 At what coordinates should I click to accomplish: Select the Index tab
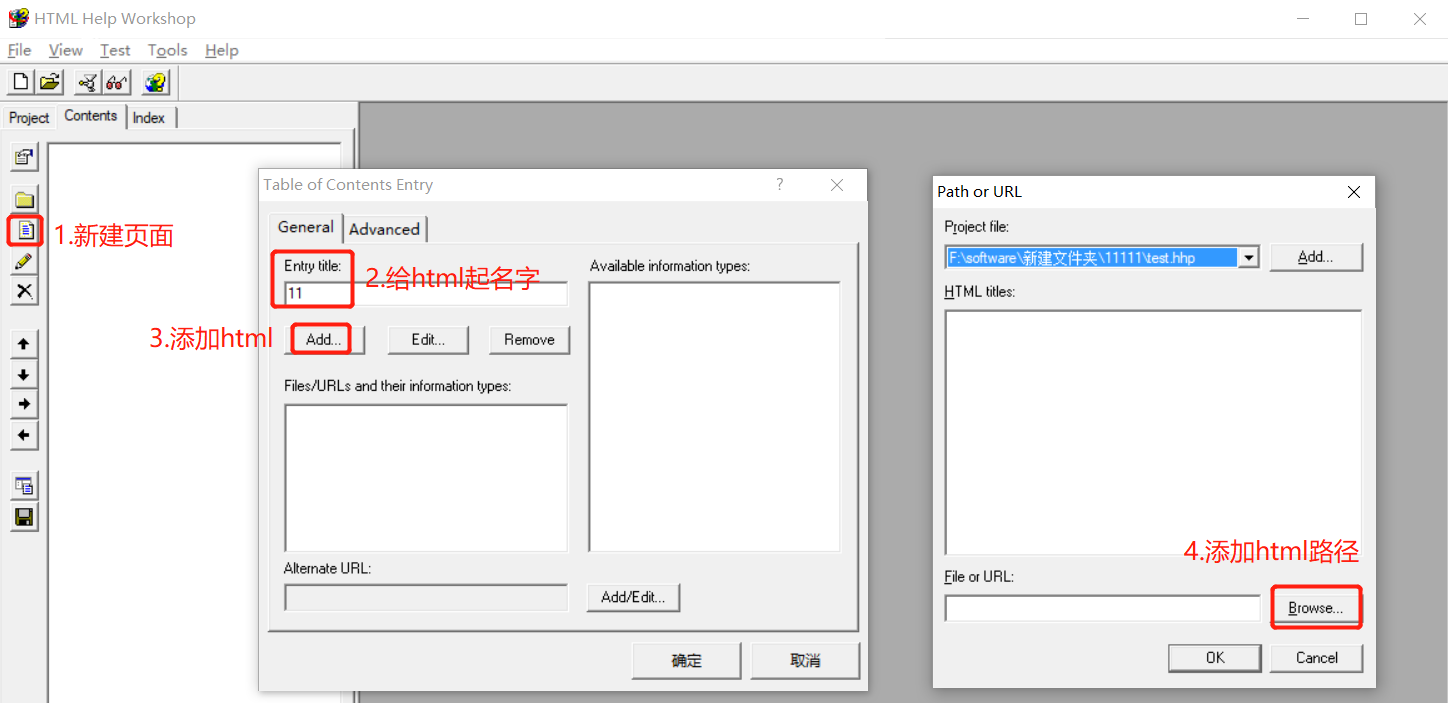pos(148,117)
